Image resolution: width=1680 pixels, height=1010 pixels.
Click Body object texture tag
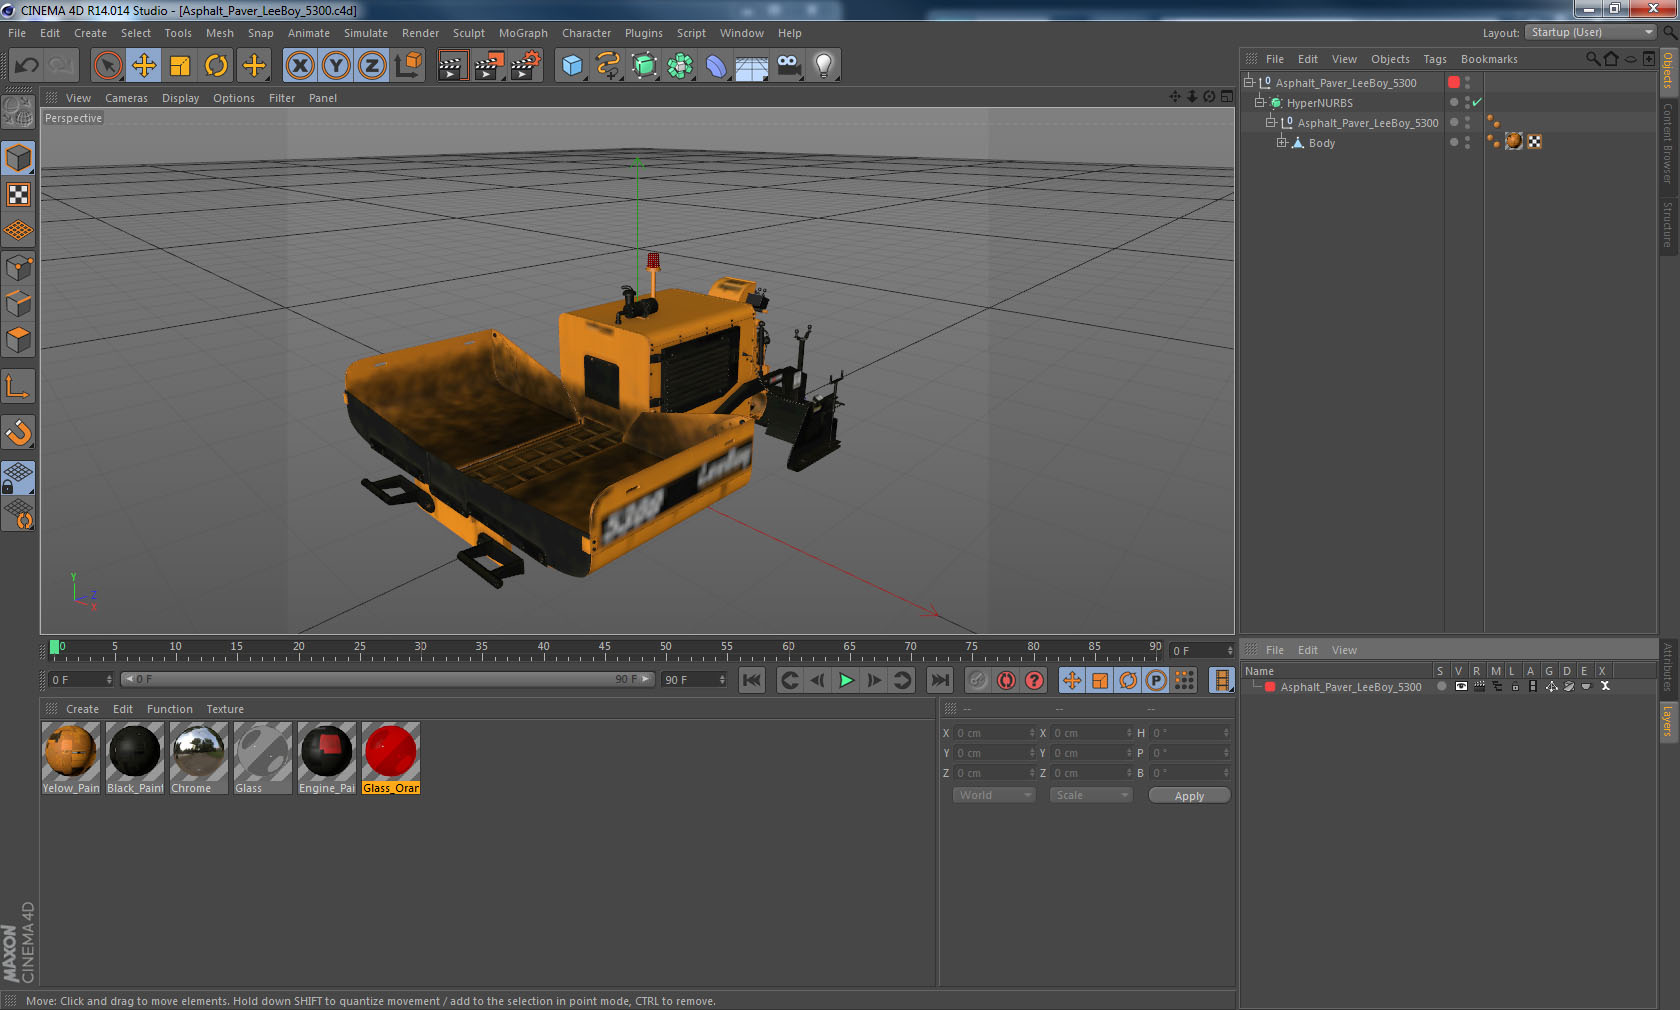pos(1513,141)
